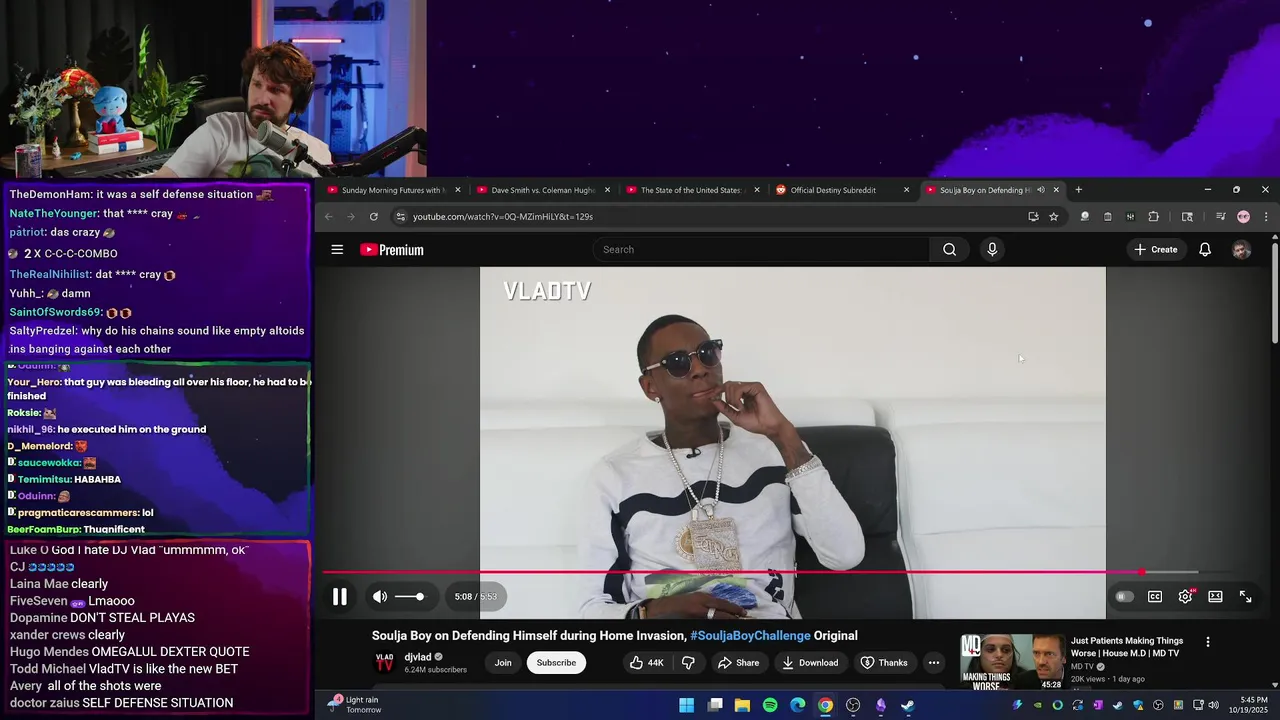Open more actions ellipsis under the video
This screenshot has width=1280, height=720.
tap(933, 663)
